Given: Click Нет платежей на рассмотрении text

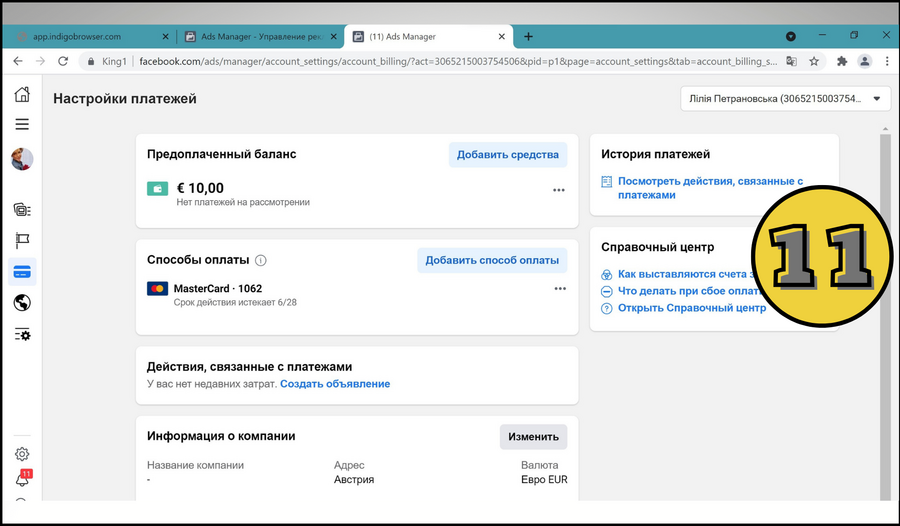Looking at the screenshot, I should click(243, 202).
